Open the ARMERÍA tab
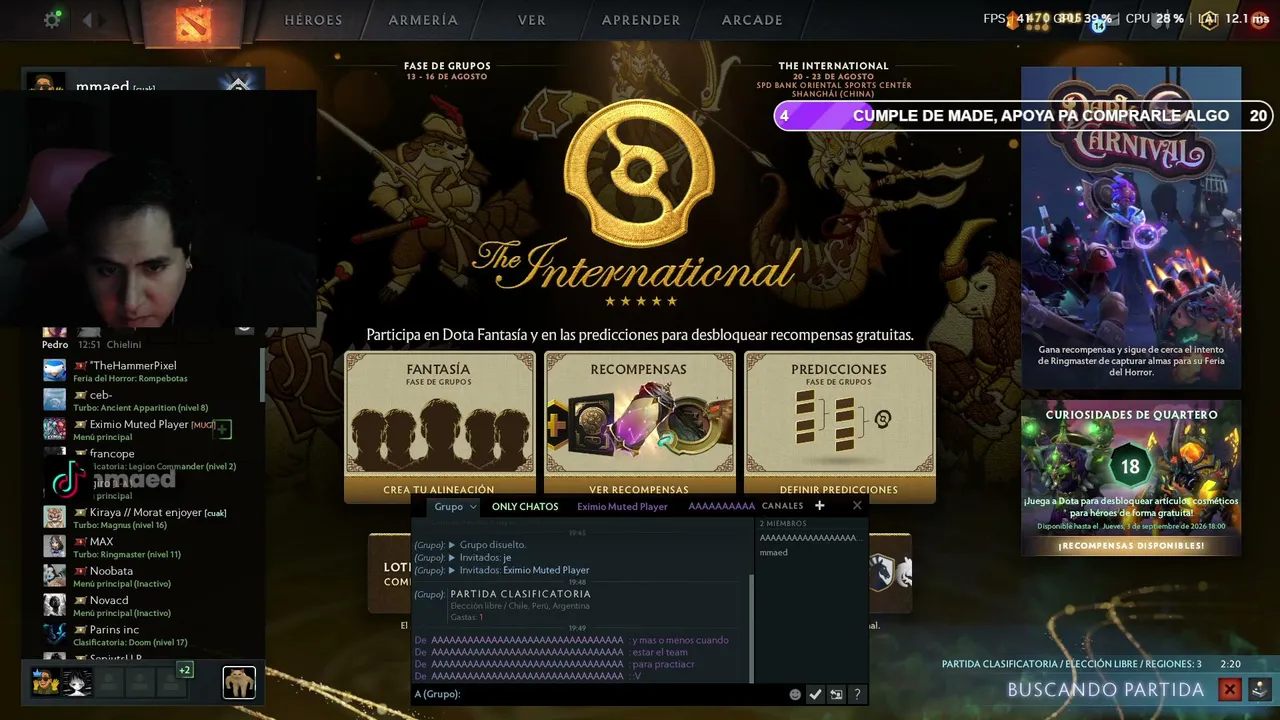1280x720 pixels. 423,20
